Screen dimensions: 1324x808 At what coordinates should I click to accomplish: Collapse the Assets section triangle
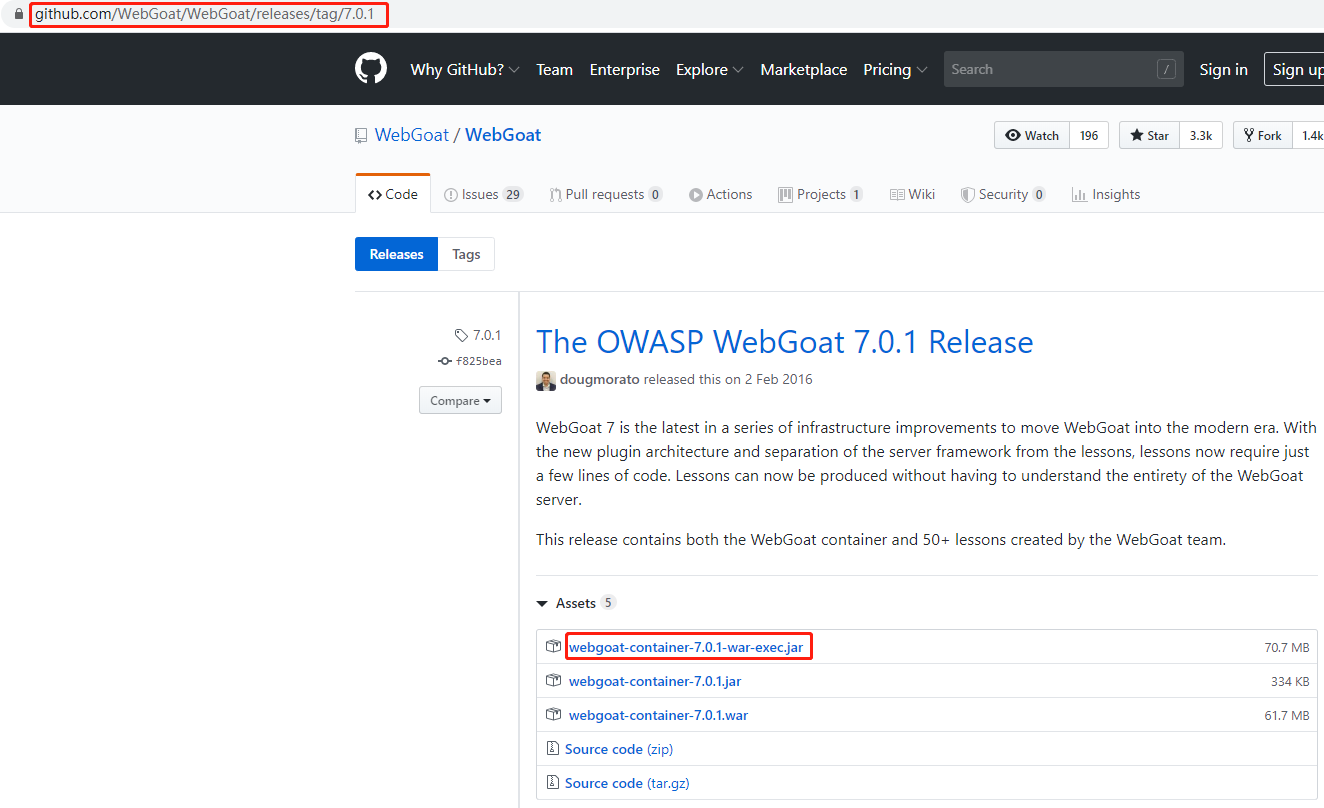(543, 604)
